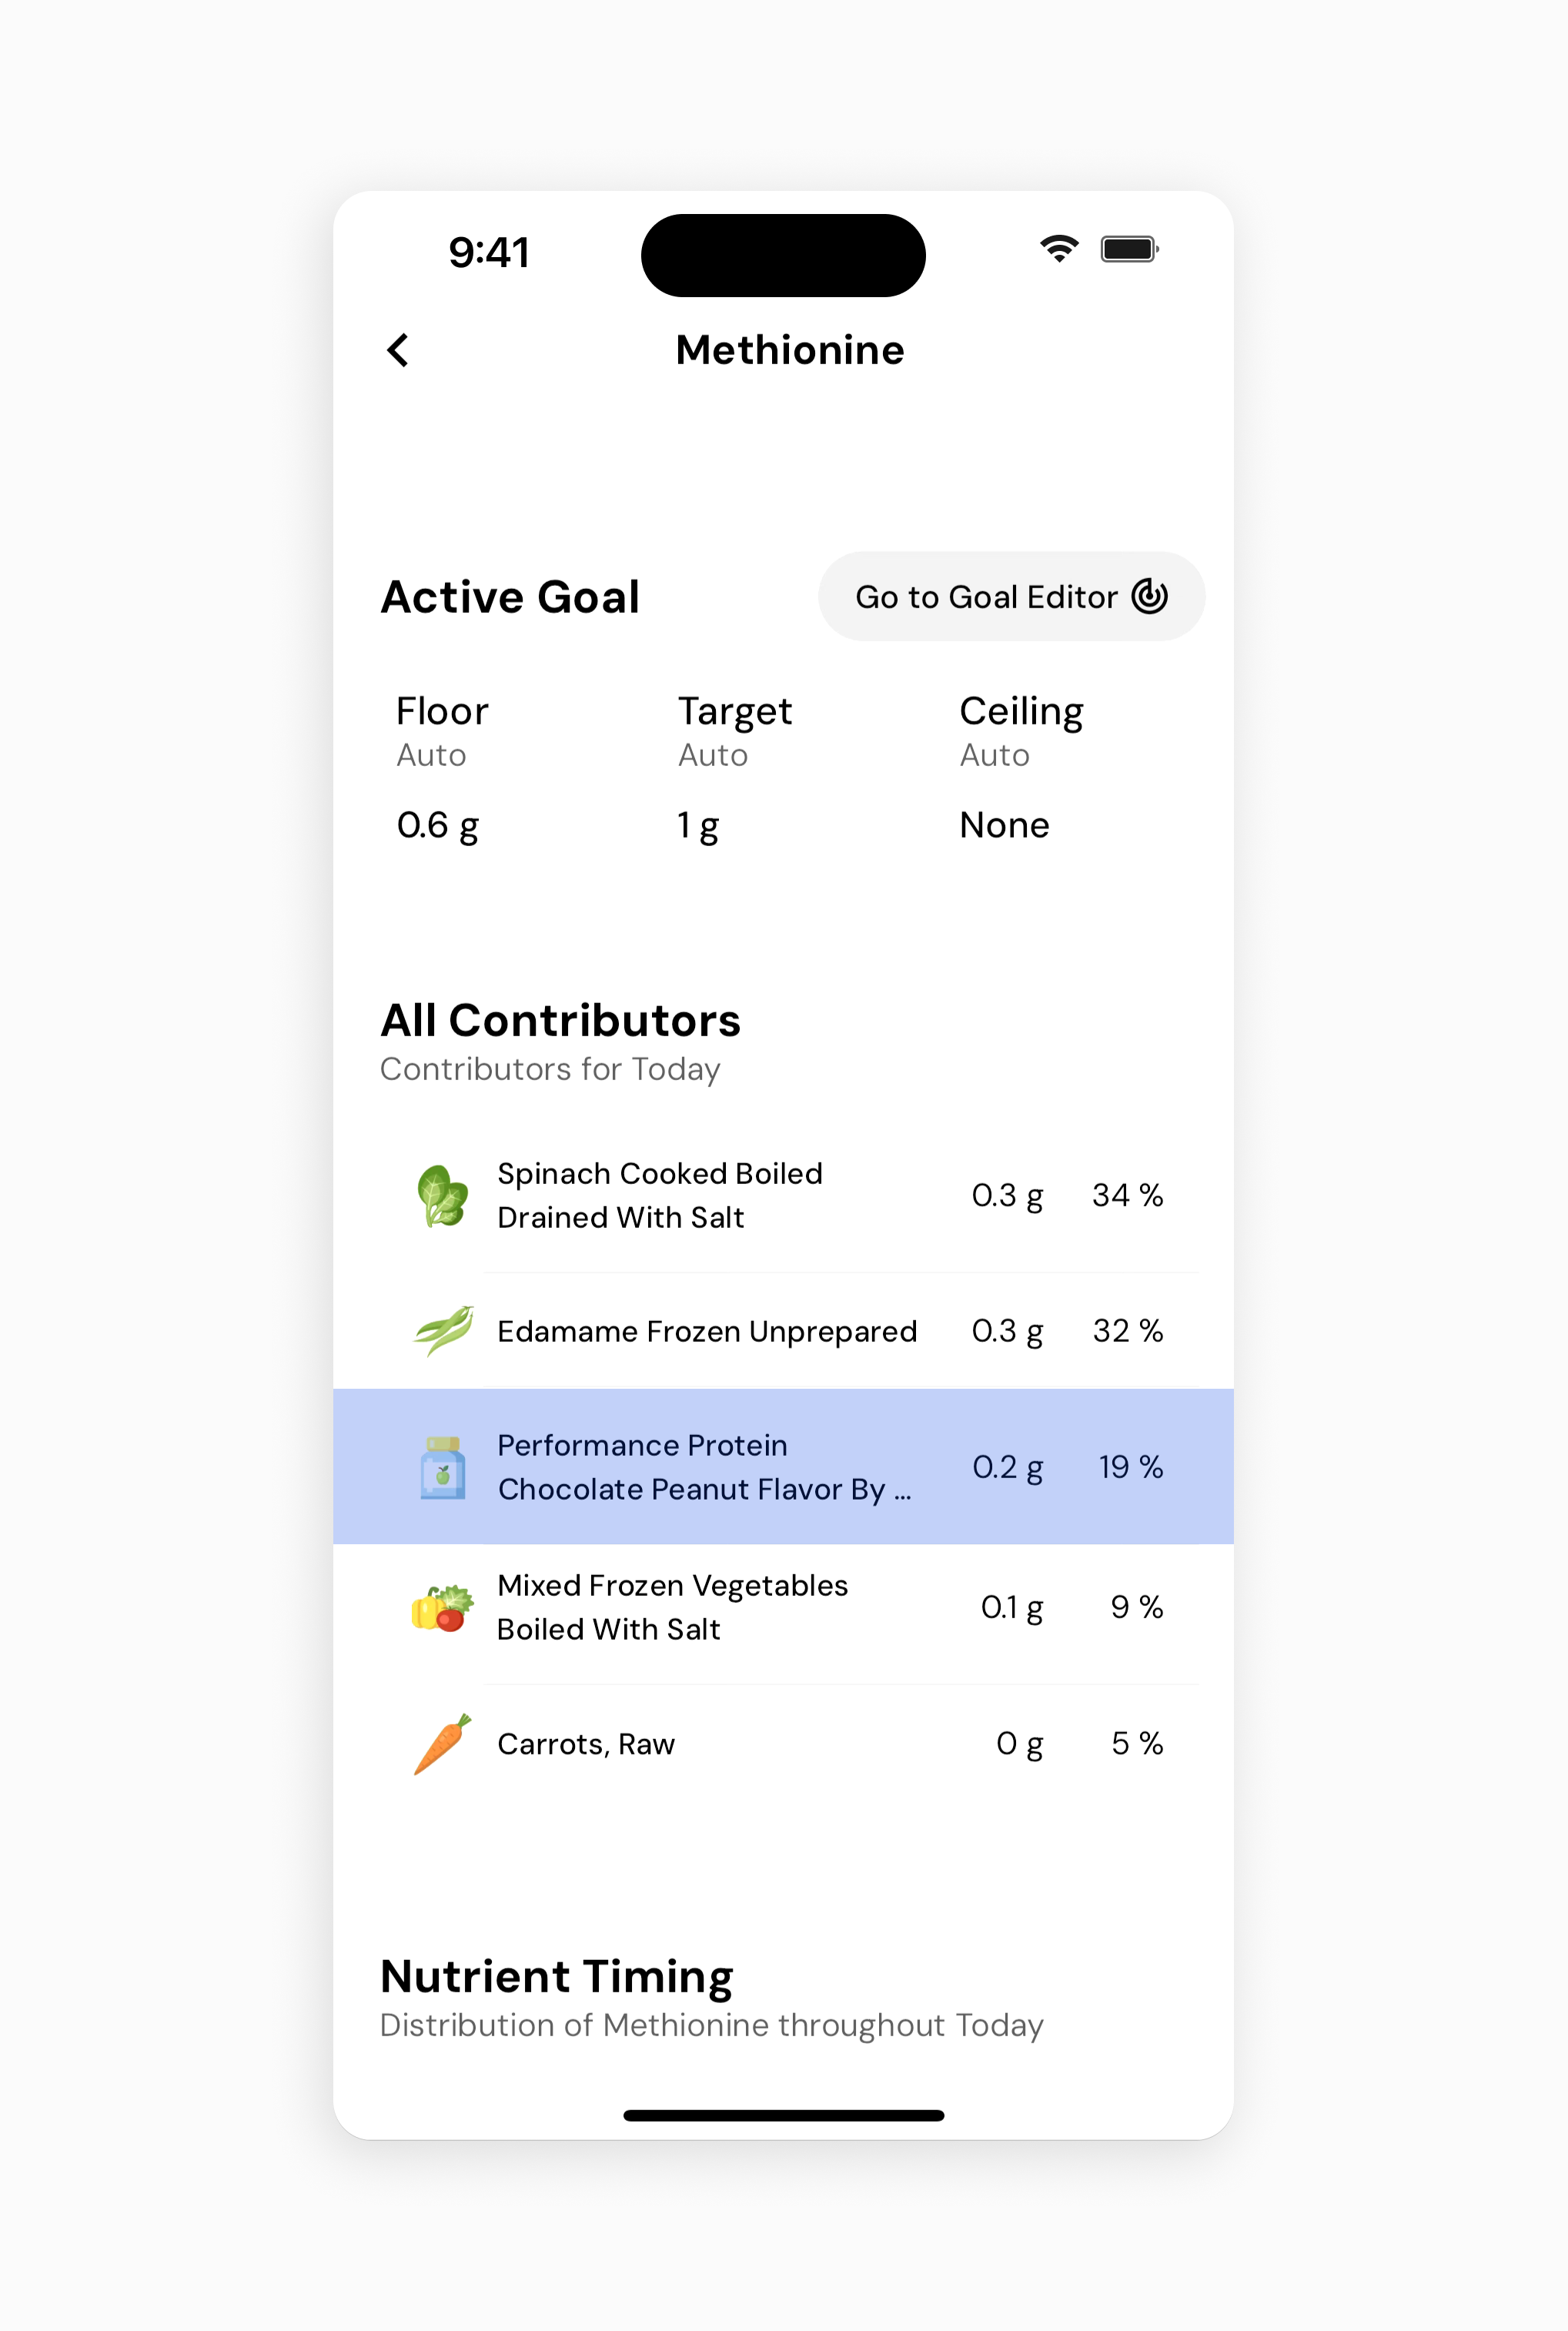The height and width of the screenshot is (2331, 1568).
Task: Open the Go to Goal Editor button
Action: (x=1011, y=596)
